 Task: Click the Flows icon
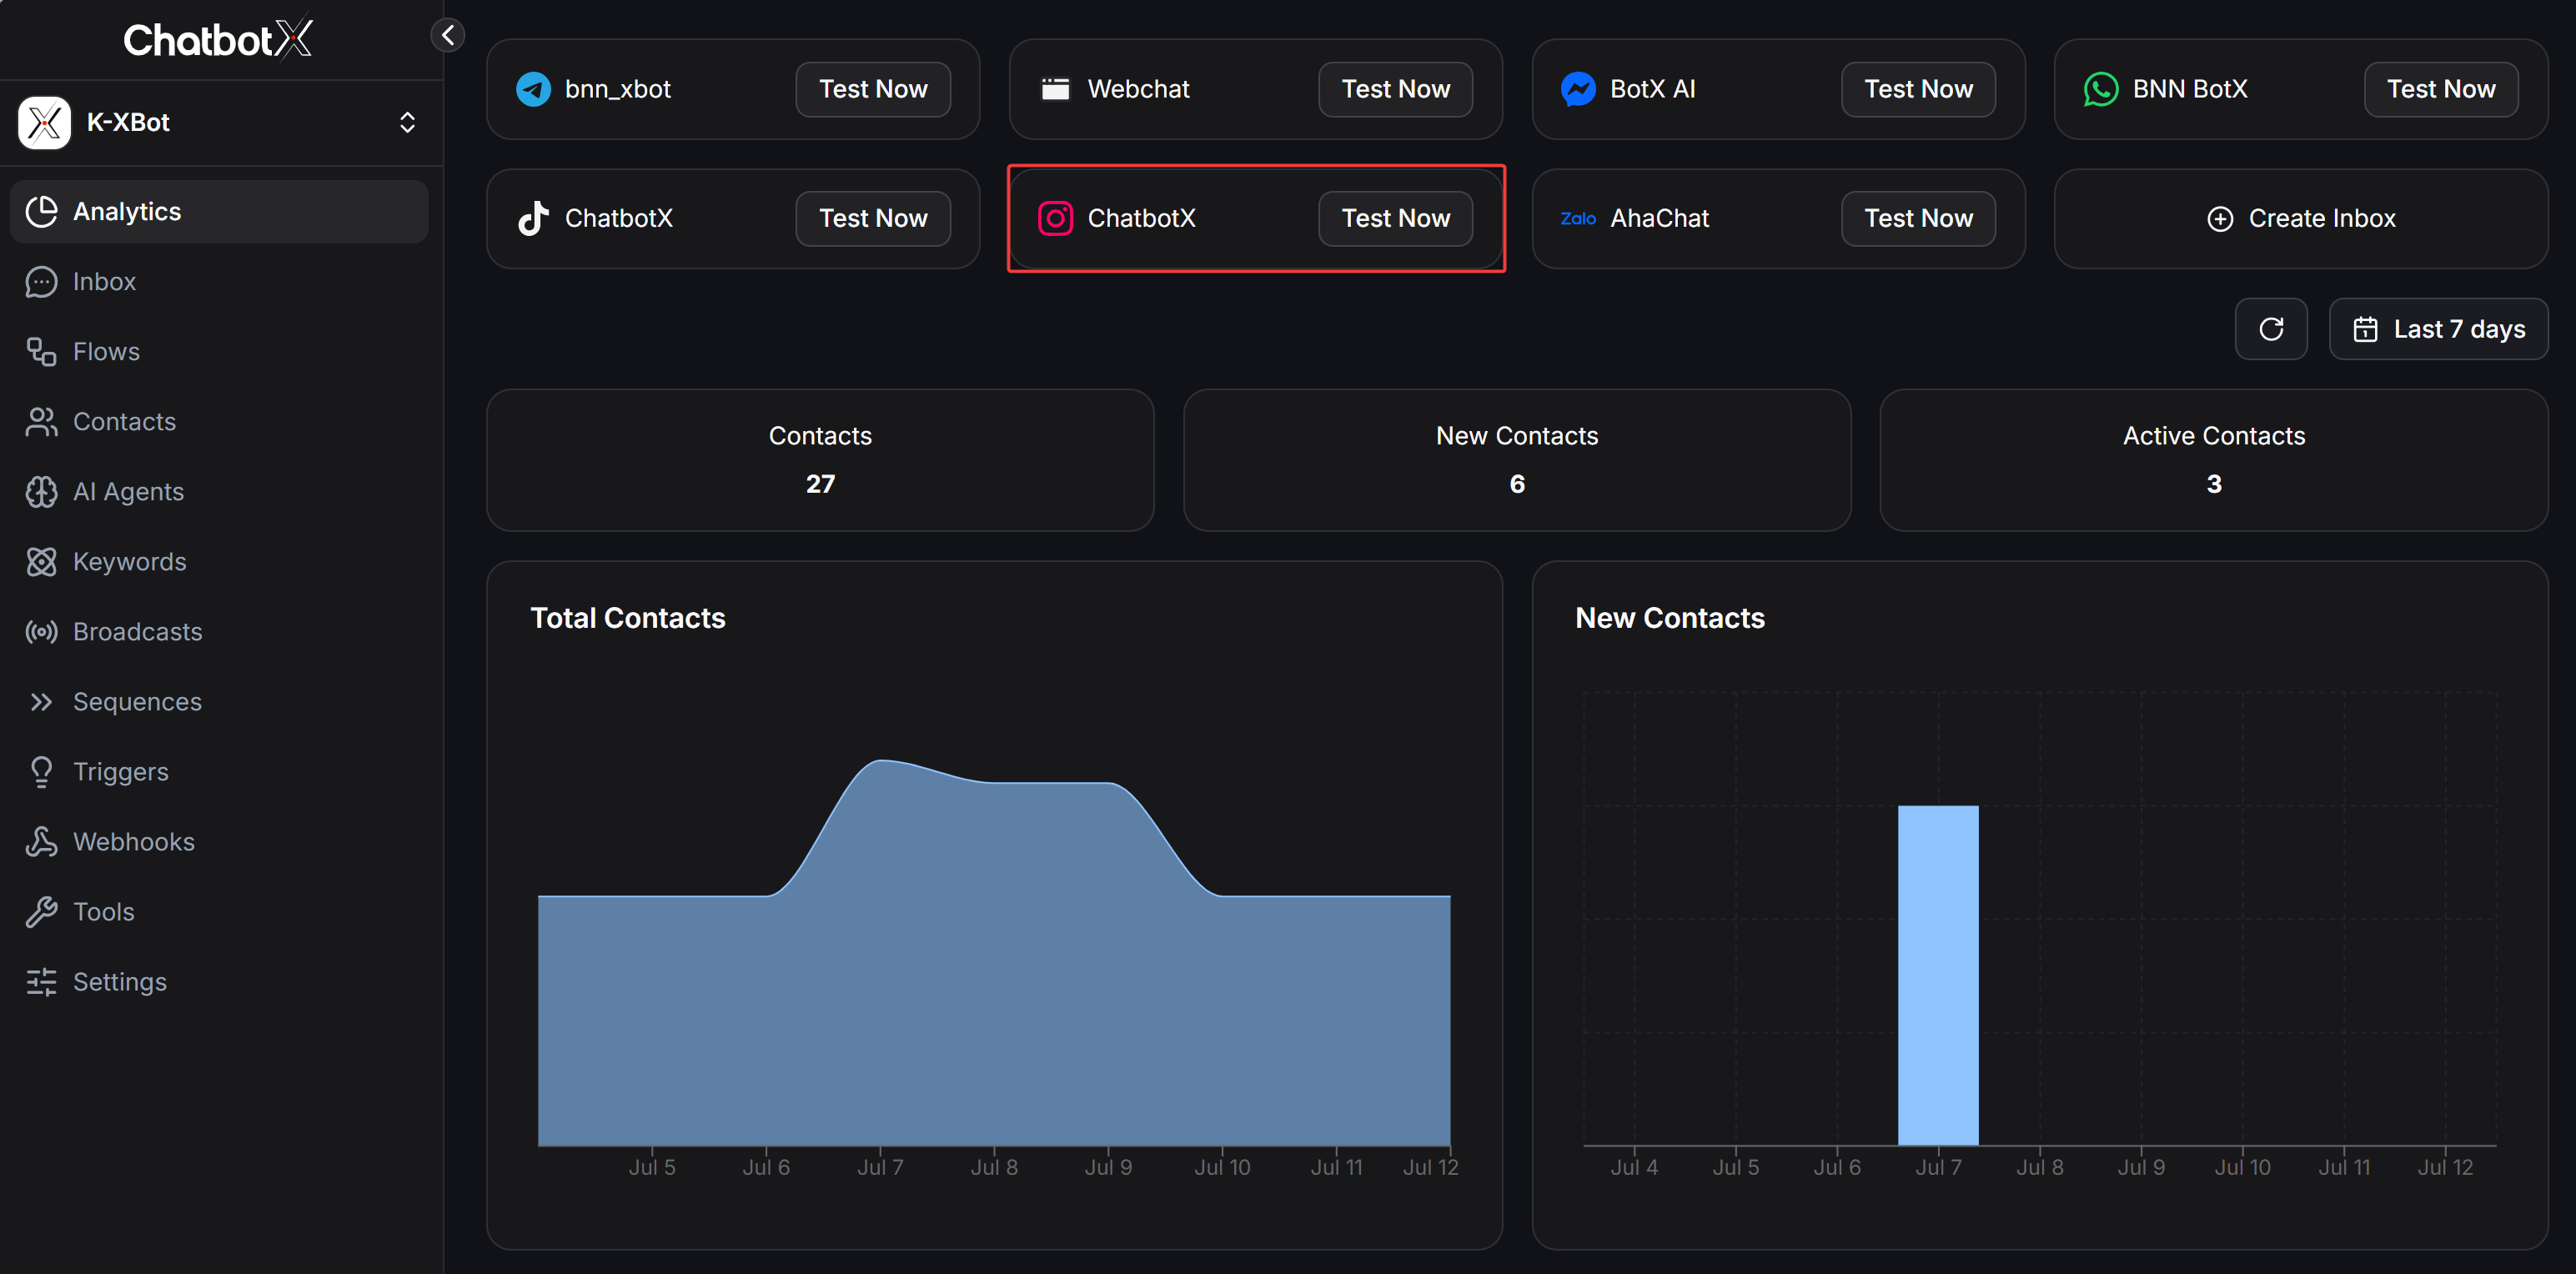point(41,351)
